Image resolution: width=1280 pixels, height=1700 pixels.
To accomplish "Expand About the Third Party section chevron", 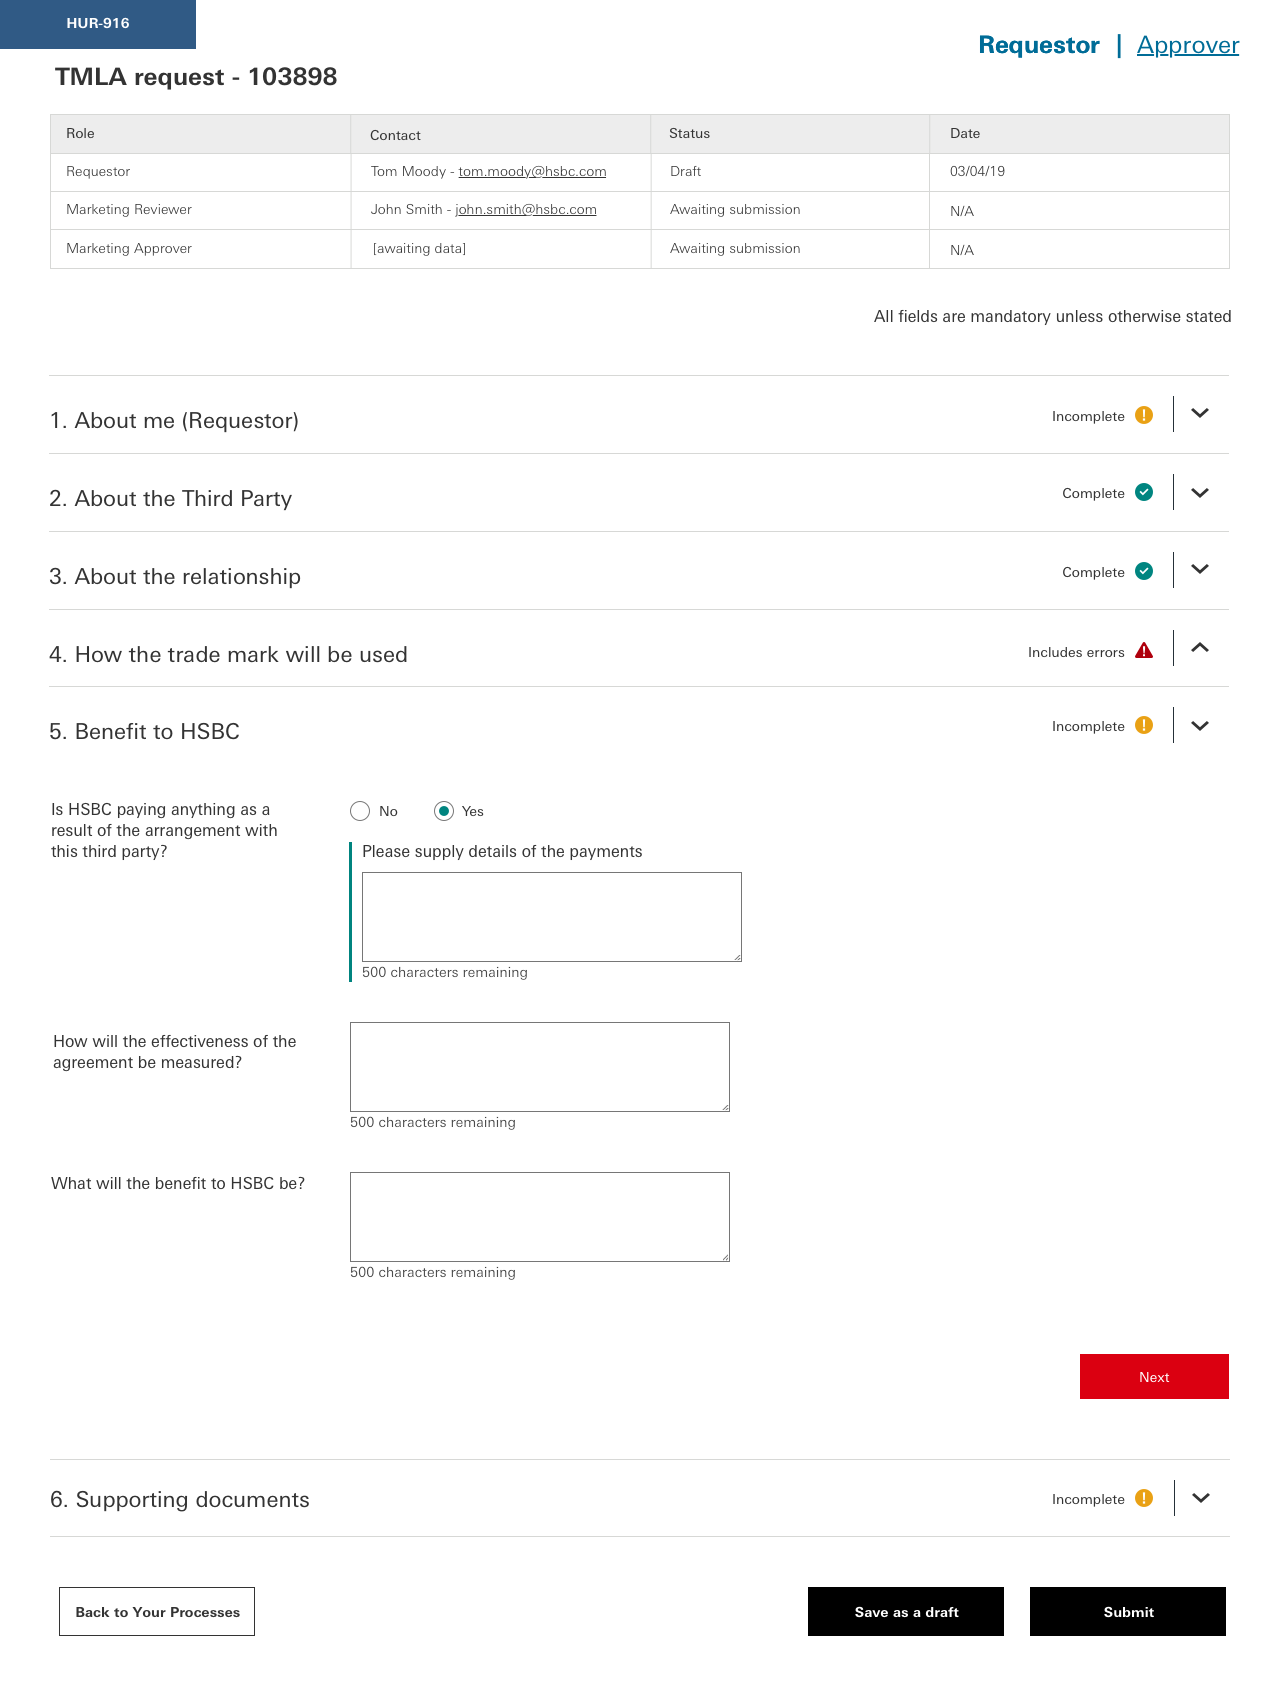I will [x=1200, y=492].
